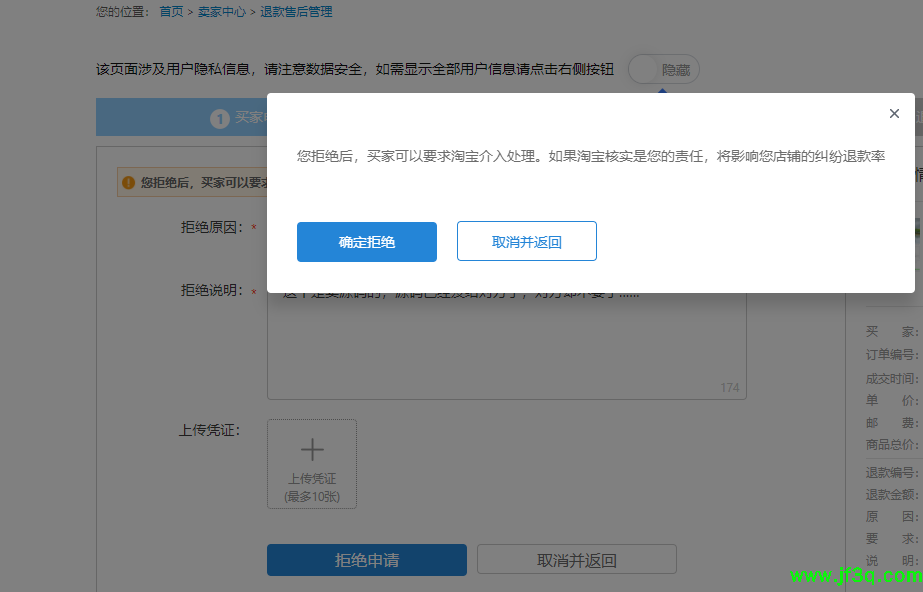Click the red asterisk beside 拒绝说明
923x592 pixels.
pyautogui.click(x=254, y=291)
